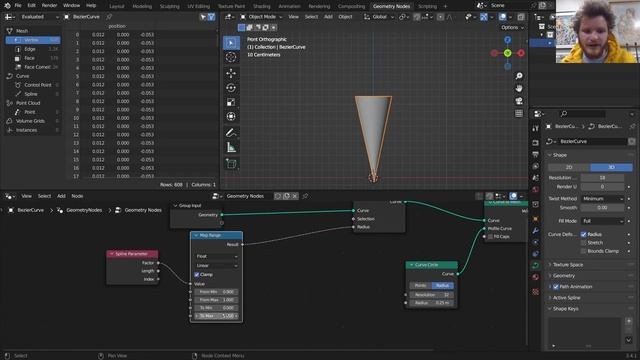Open the Global transform orientation dropdown
This screenshot has width=640, height=360.
click(x=379, y=17)
